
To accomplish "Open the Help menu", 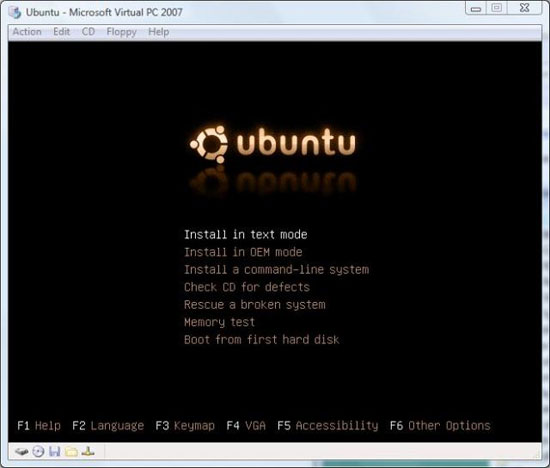I will pos(159,32).
